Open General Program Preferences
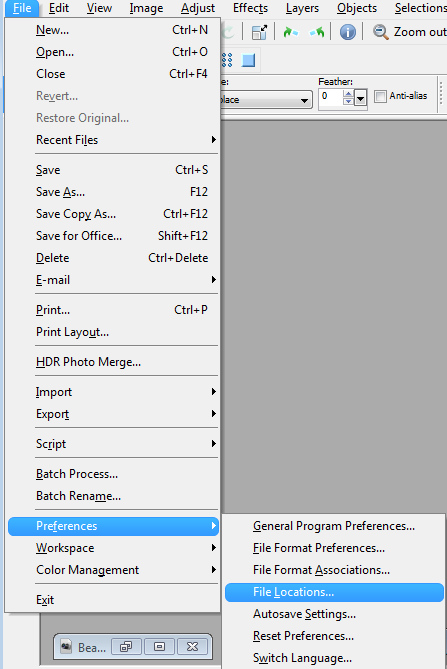The height and width of the screenshot is (669, 447). pyautogui.click(x=334, y=526)
